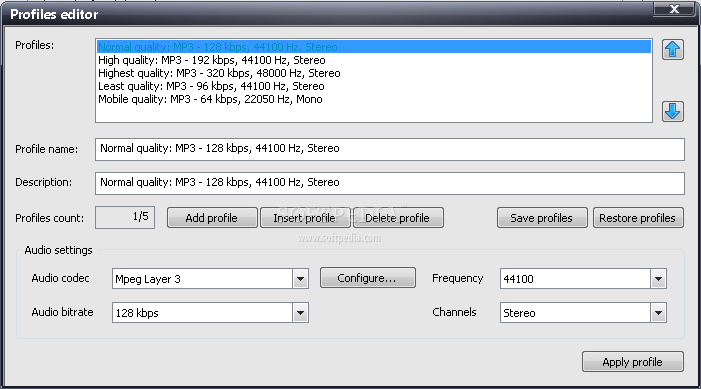Click into the Description text field

(389, 183)
